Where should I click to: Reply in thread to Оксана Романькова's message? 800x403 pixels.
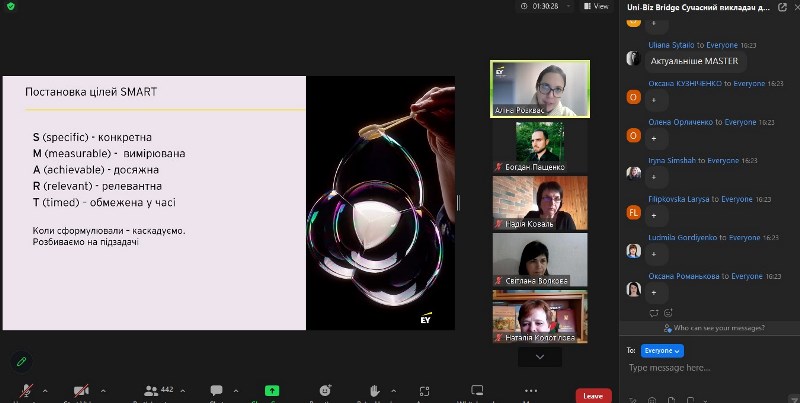(654, 313)
